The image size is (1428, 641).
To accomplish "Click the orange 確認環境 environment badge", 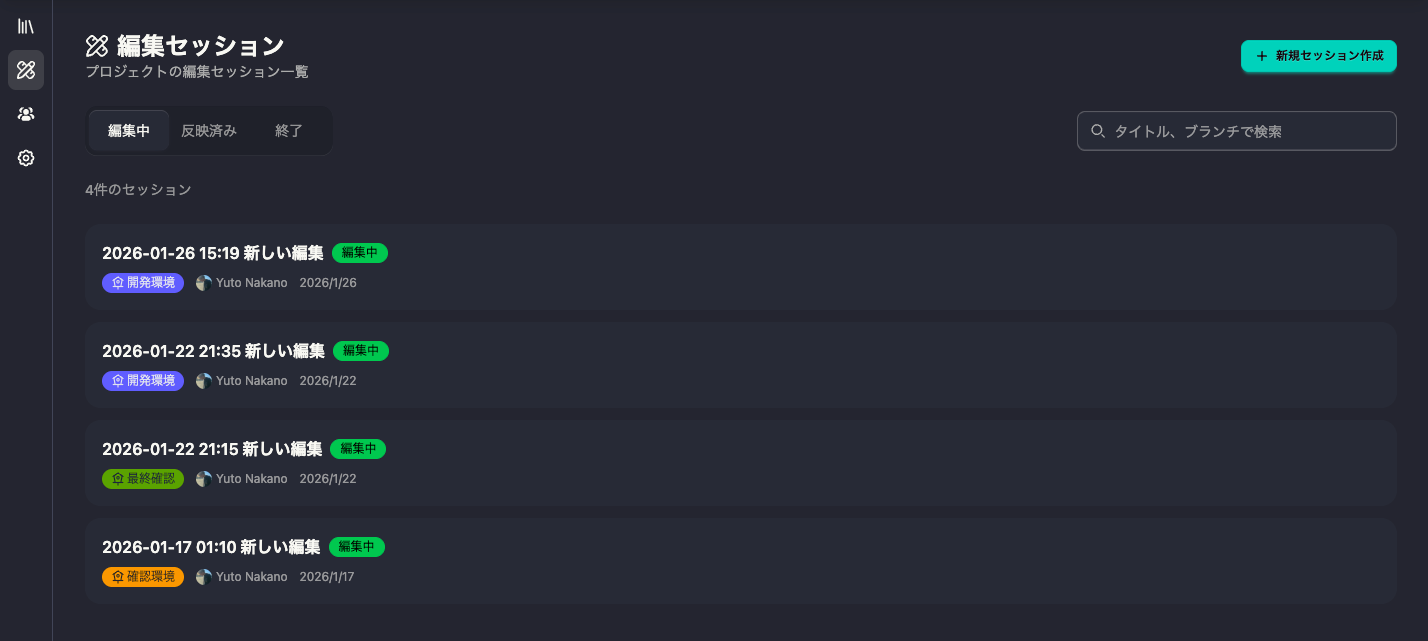I will tap(143, 577).
